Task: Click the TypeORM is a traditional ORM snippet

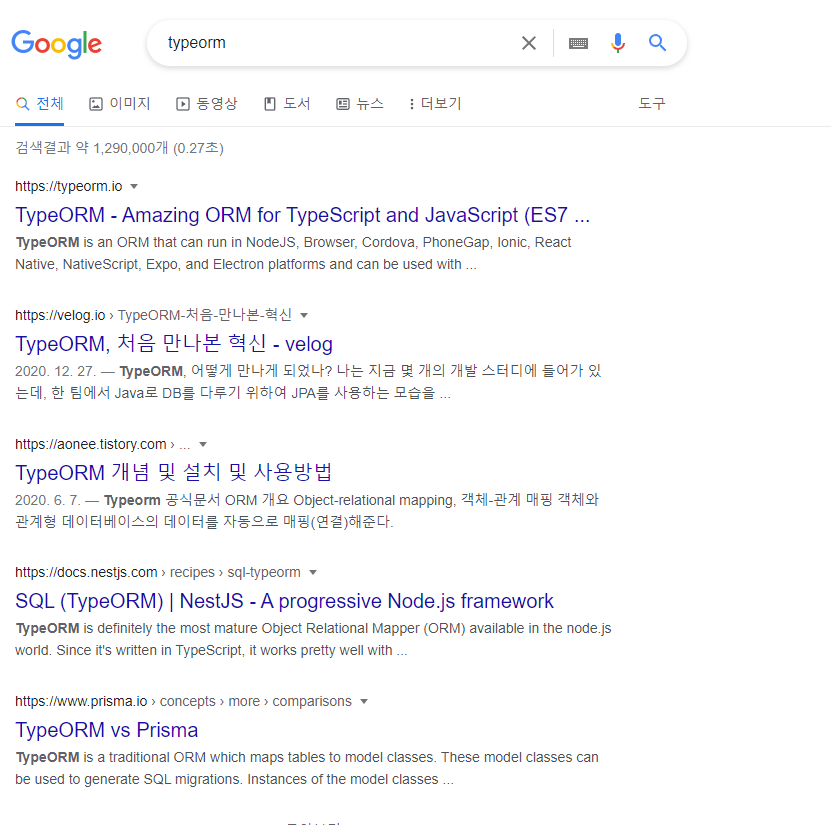Action: tap(307, 768)
